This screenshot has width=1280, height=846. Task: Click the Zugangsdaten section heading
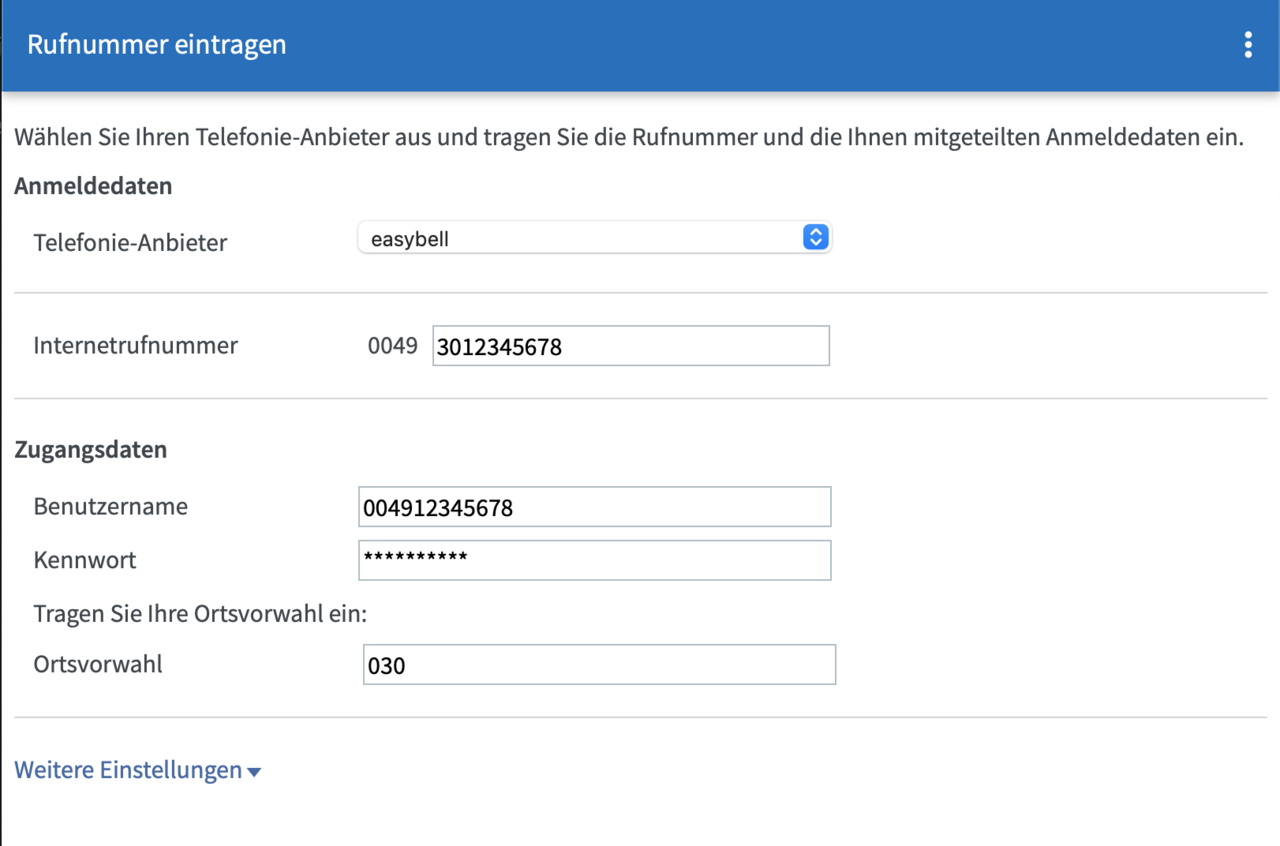[91, 449]
